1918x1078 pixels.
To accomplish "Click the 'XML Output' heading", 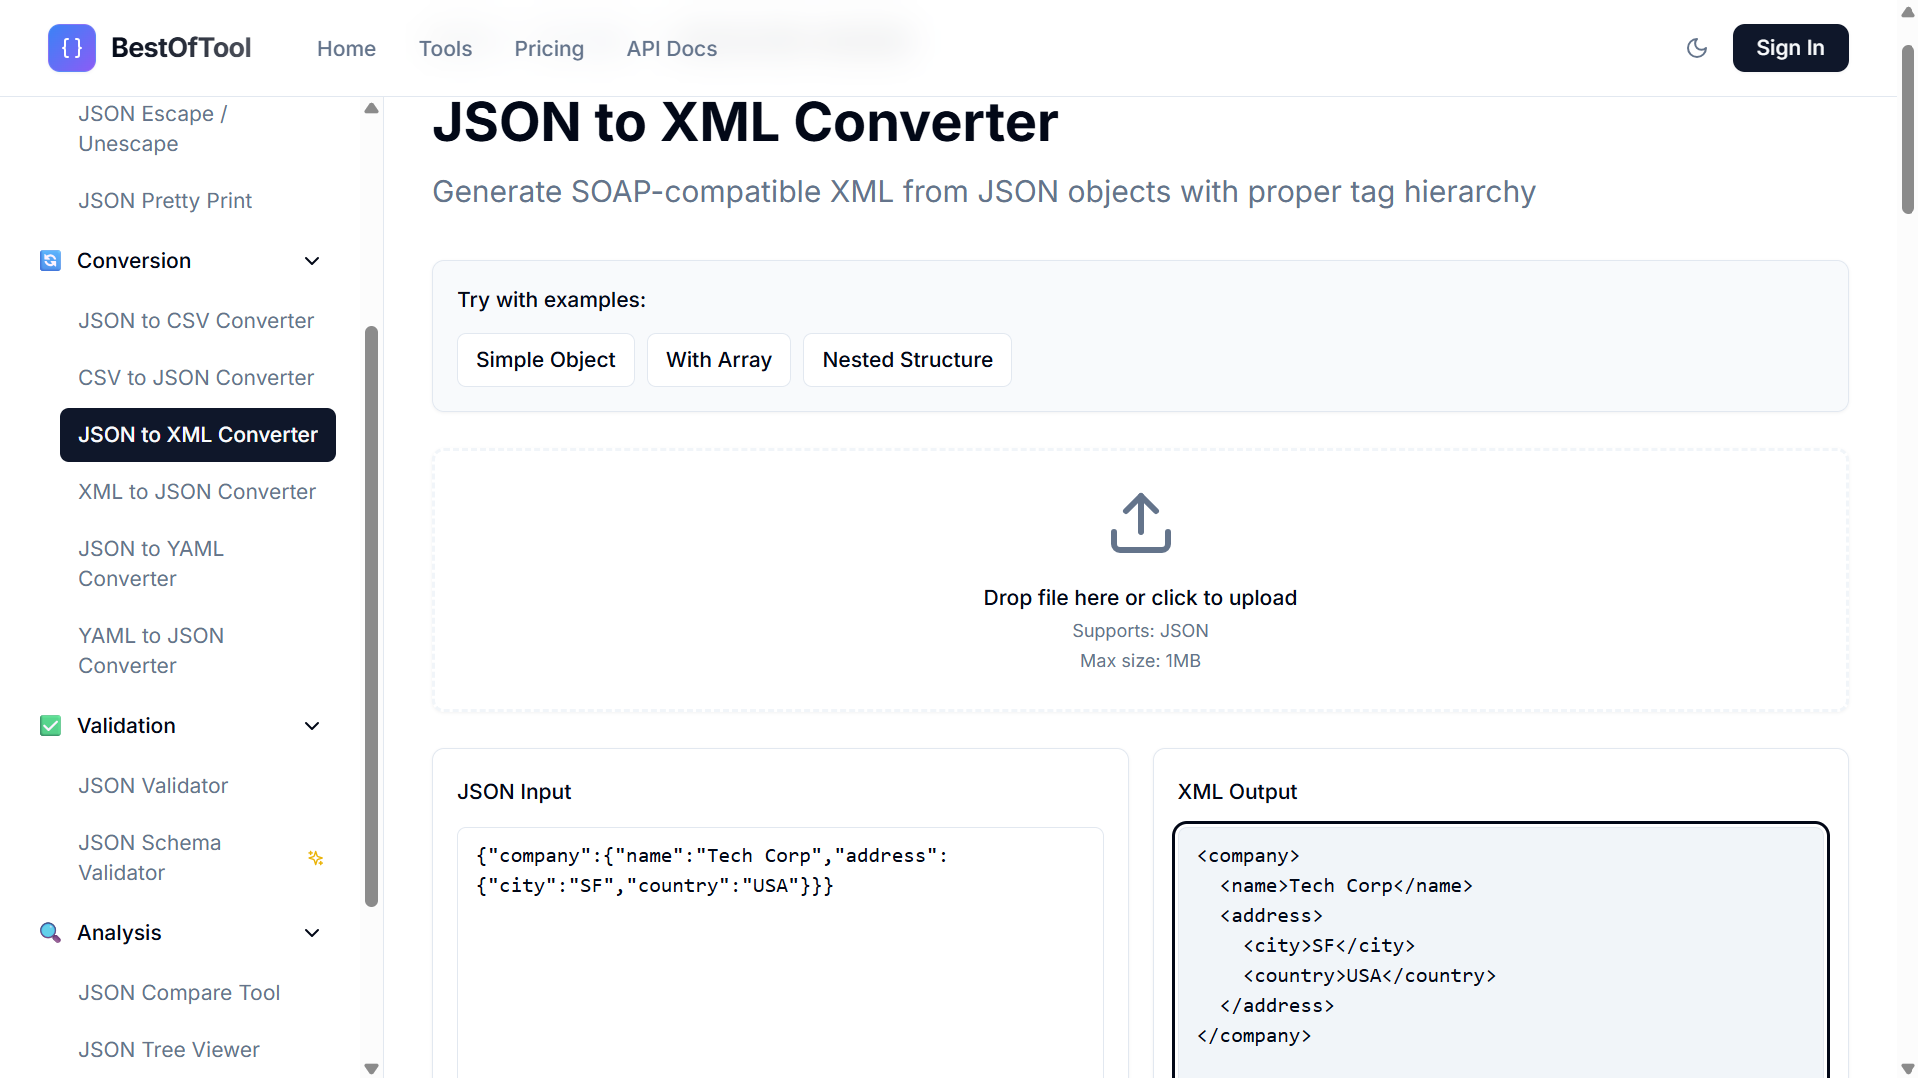I will 1237,792.
